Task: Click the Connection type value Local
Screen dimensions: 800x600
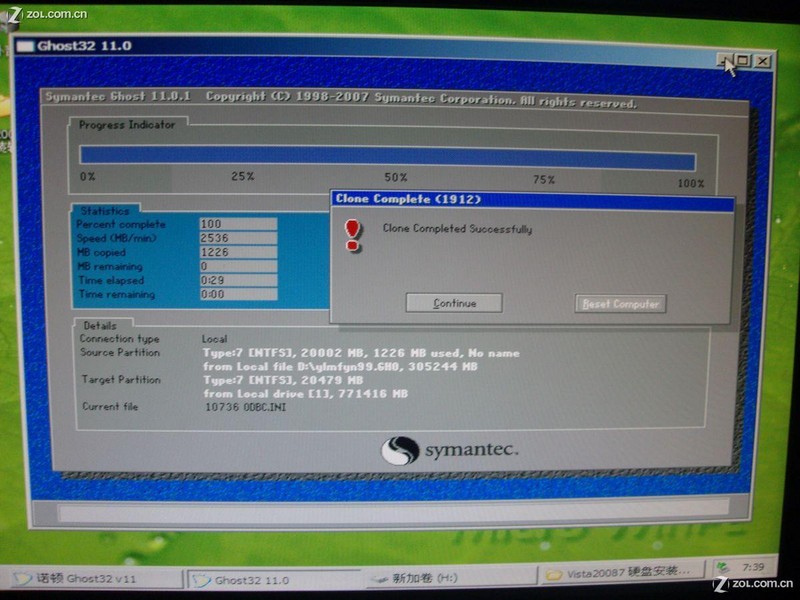Action: click(214, 339)
